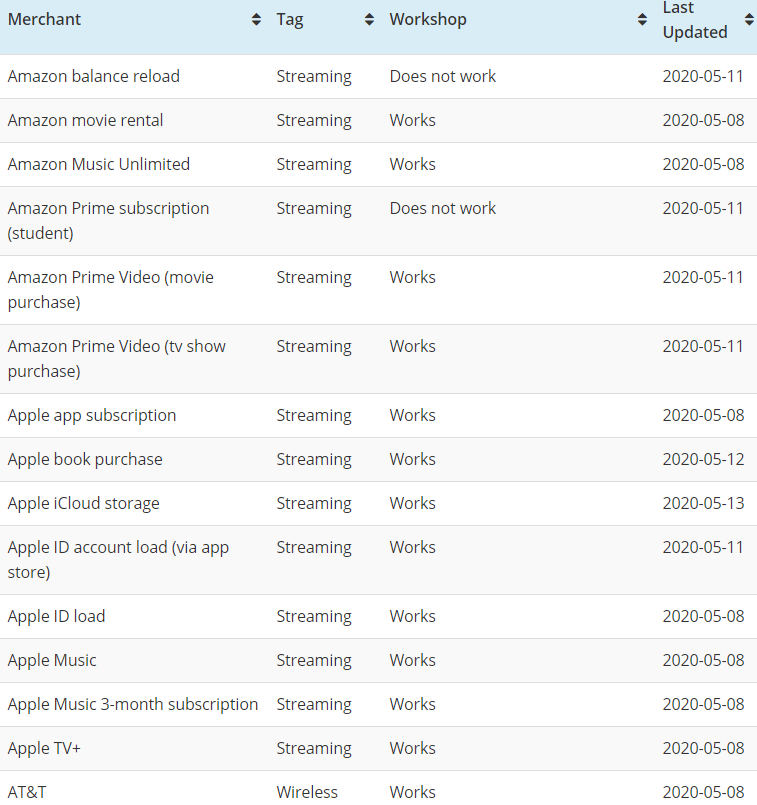Click Works status for Apple app subscription
The image size is (757, 805).
point(413,416)
